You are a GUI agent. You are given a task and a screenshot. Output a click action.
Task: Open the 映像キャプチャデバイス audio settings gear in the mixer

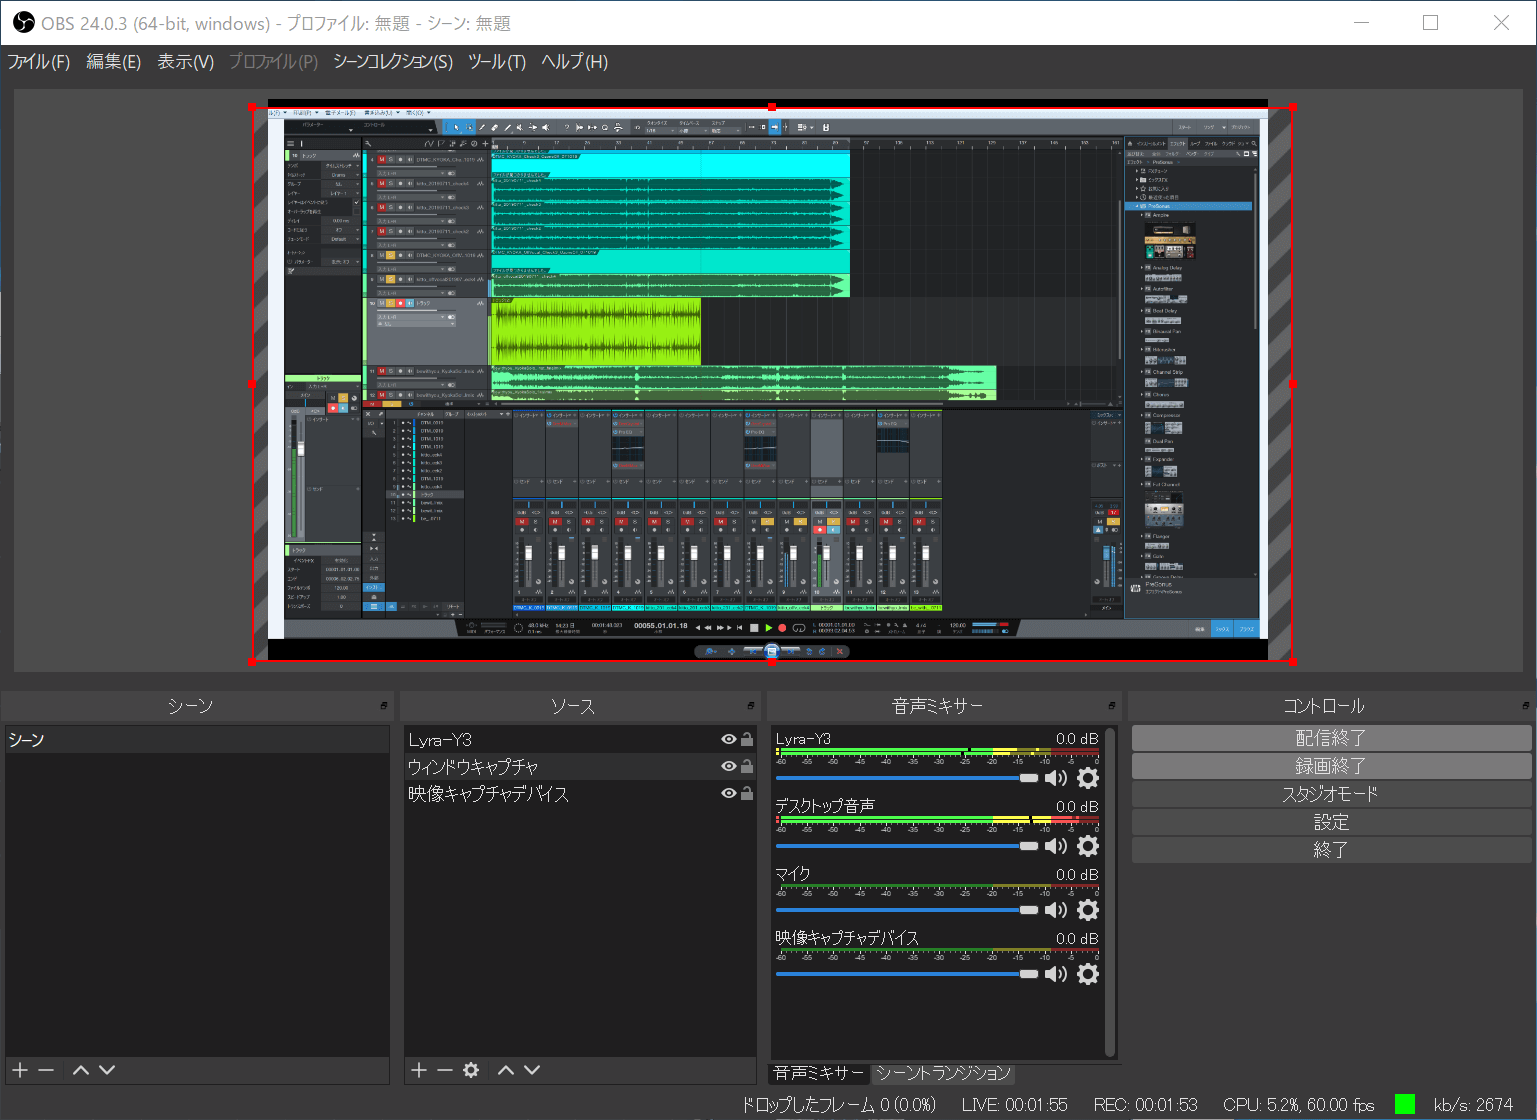coord(1088,974)
